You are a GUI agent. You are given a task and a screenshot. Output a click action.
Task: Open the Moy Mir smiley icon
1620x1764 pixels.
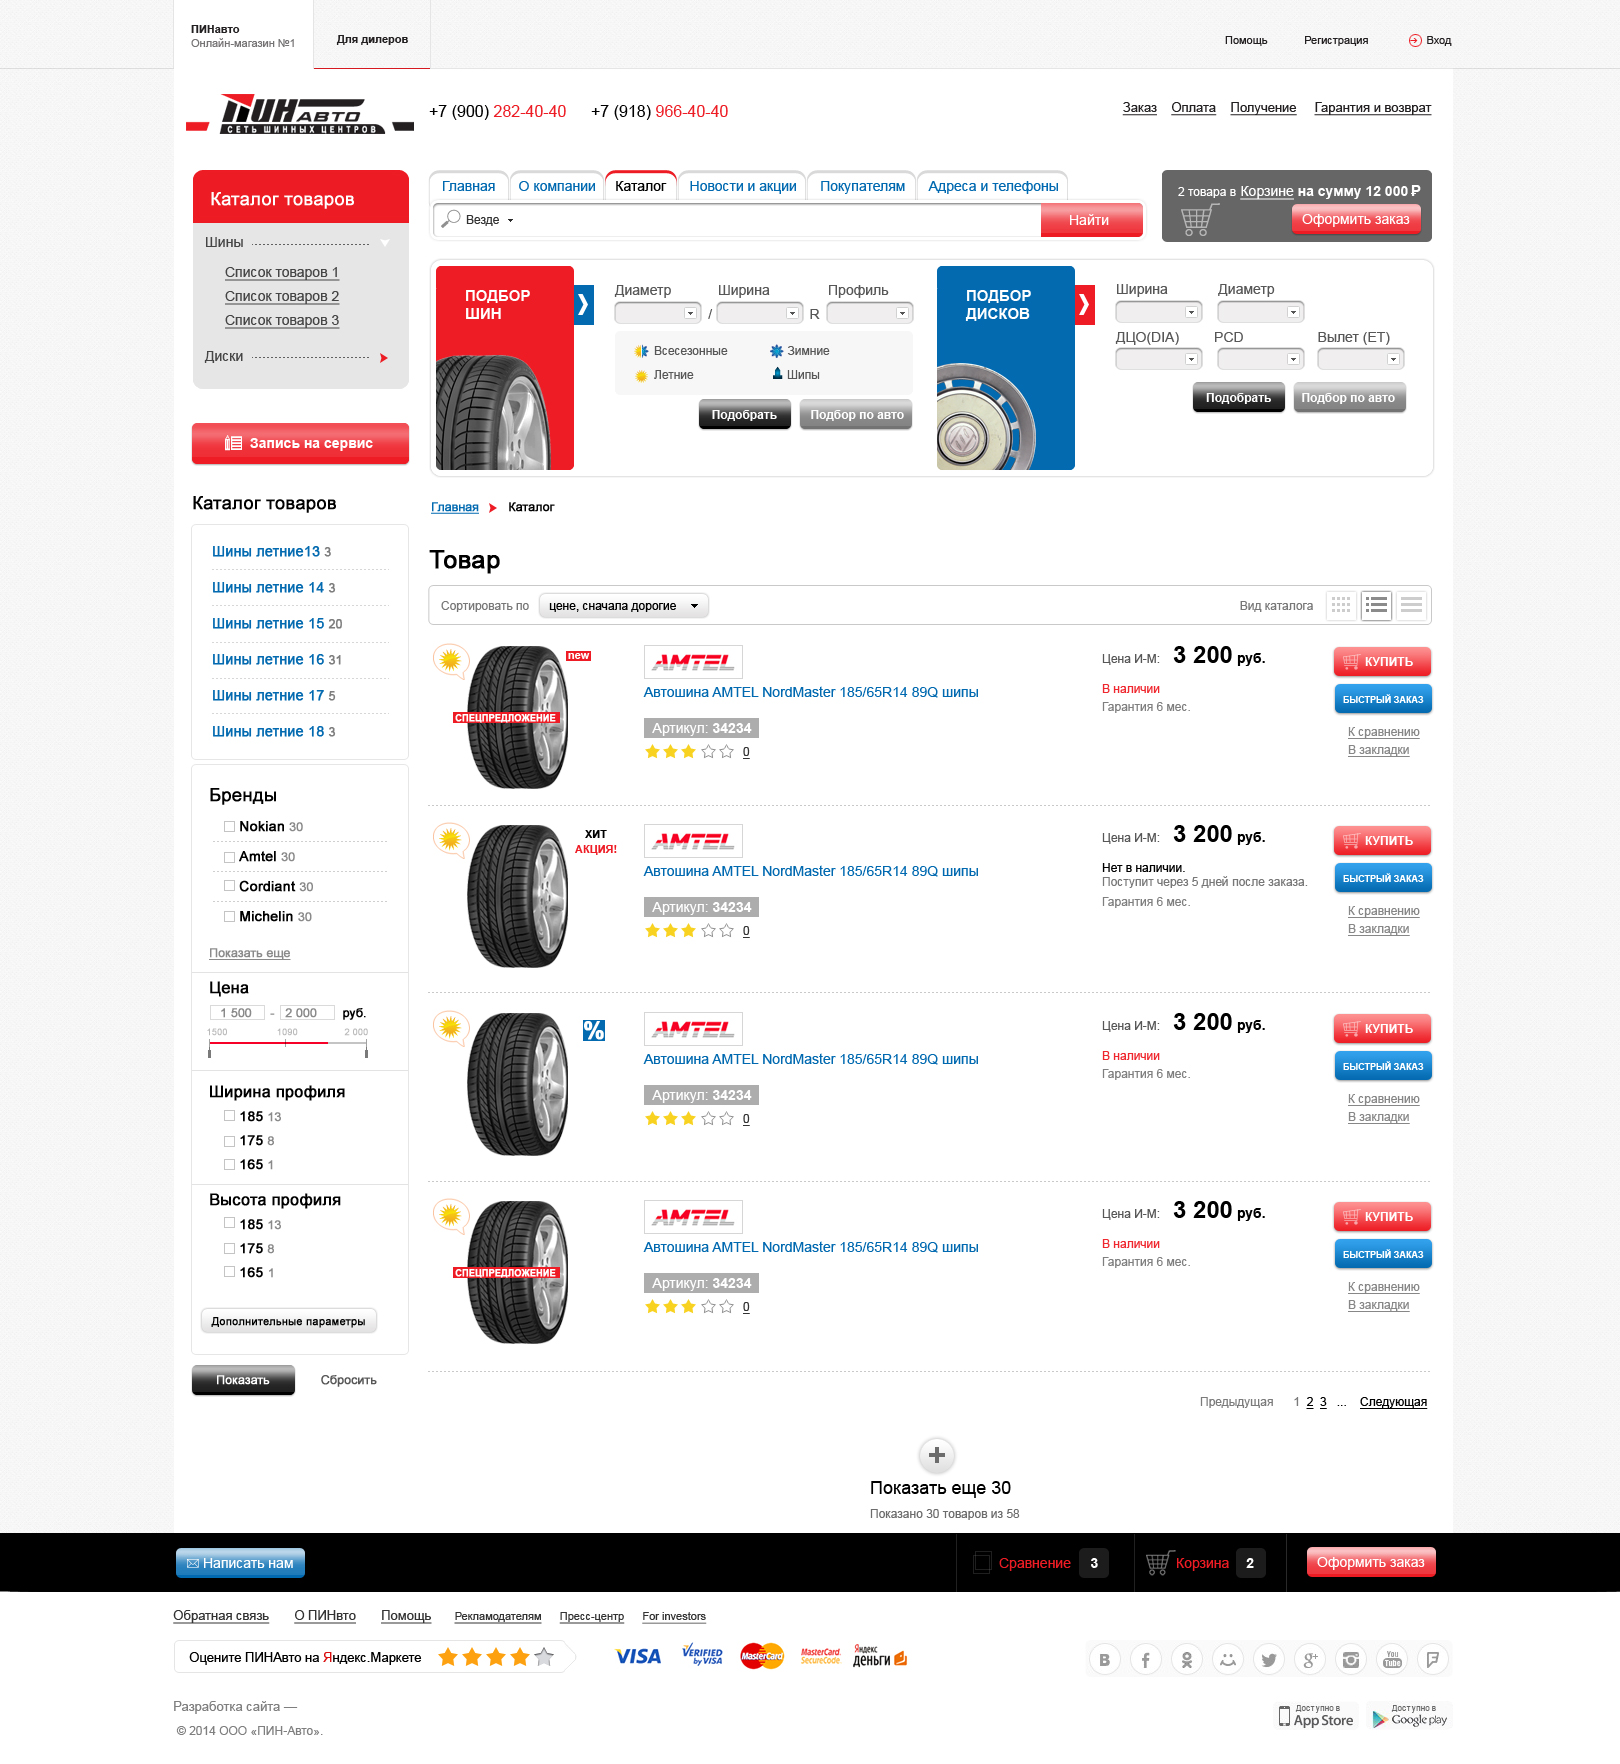point(1228,1660)
